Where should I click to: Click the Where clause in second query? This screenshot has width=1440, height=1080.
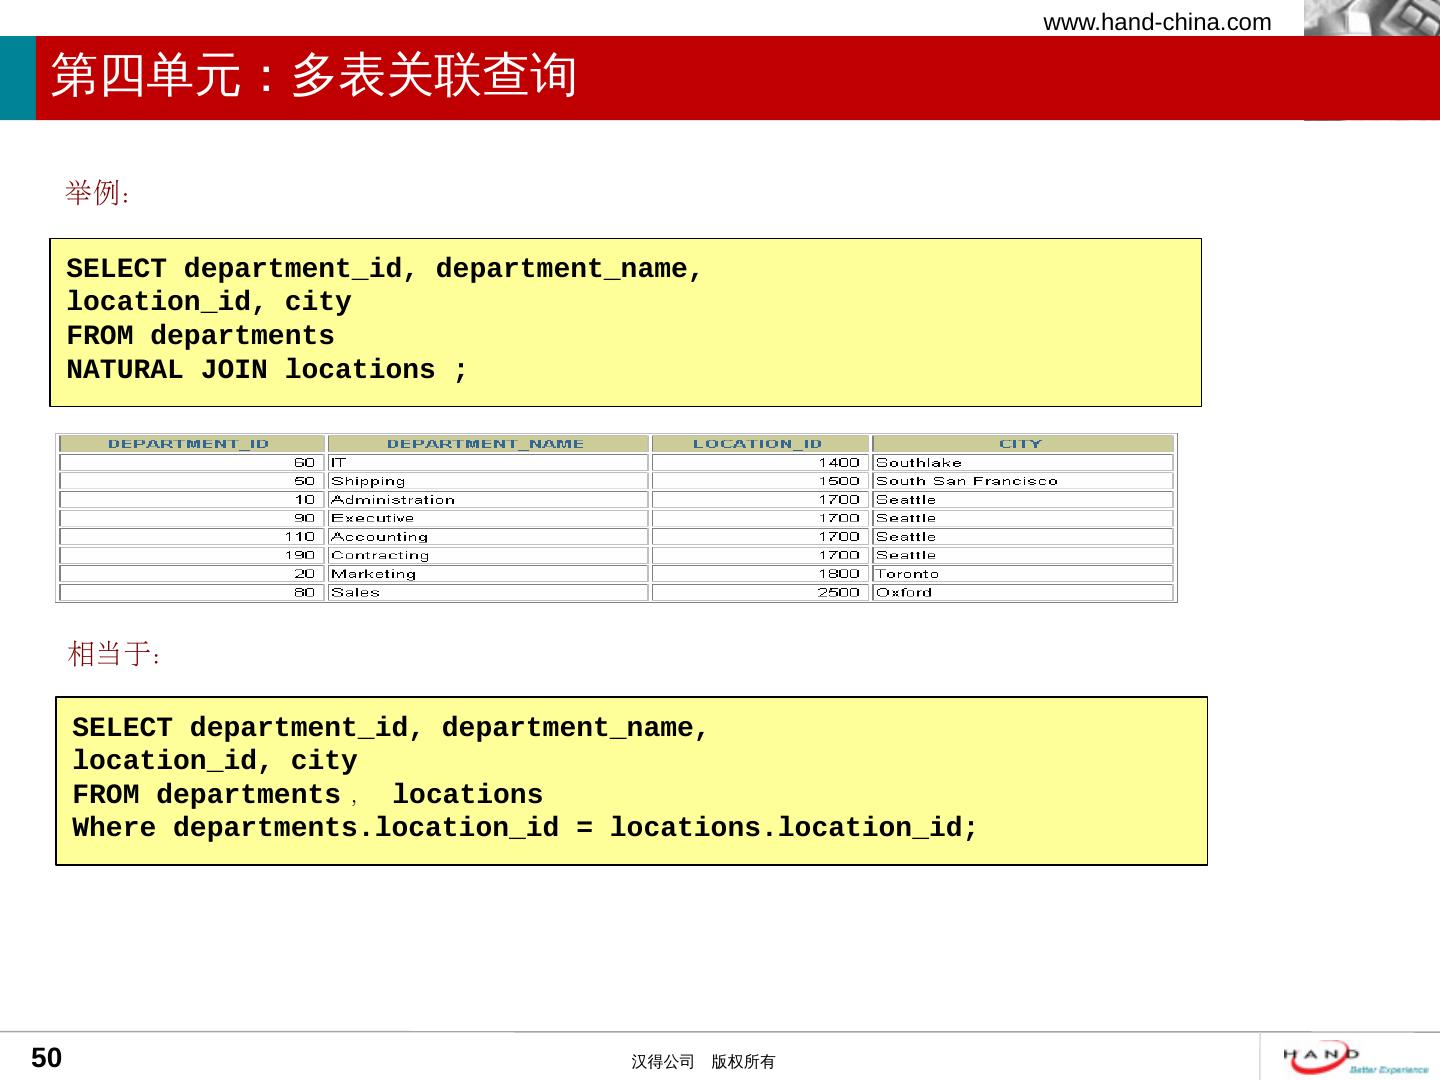pyautogui.click(x=524, y=828)
